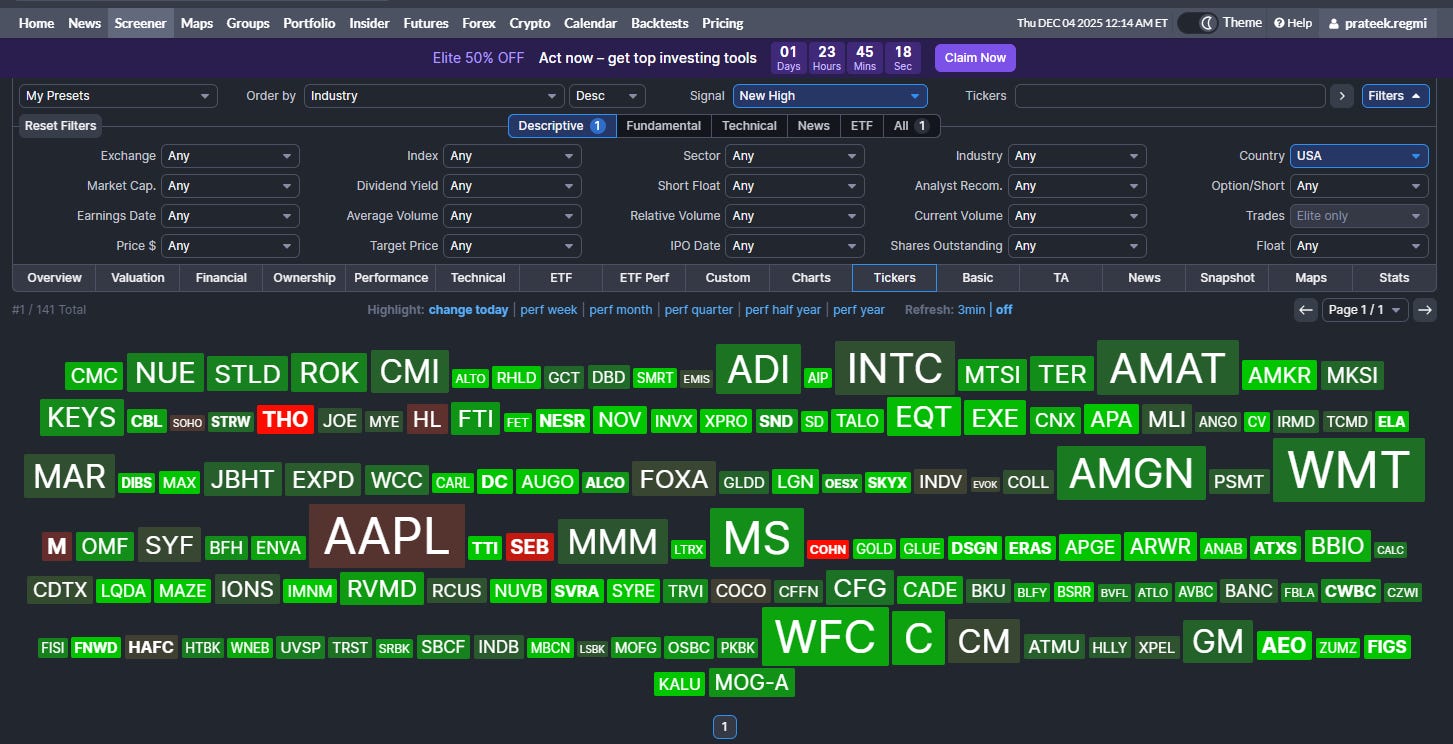
Task: Open Analyst Recom. filter dropdown
Action: point(1077,186)
